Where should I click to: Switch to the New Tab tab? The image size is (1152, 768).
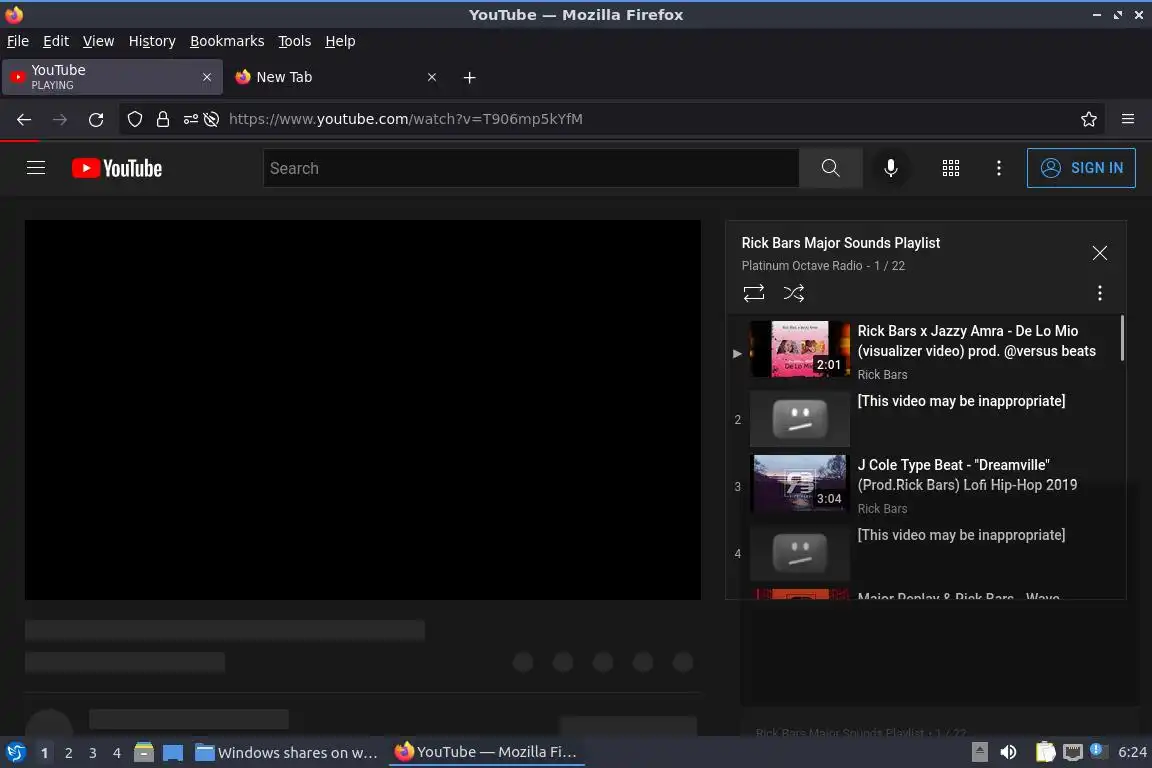pyautogui.click(x=336, y=77)
